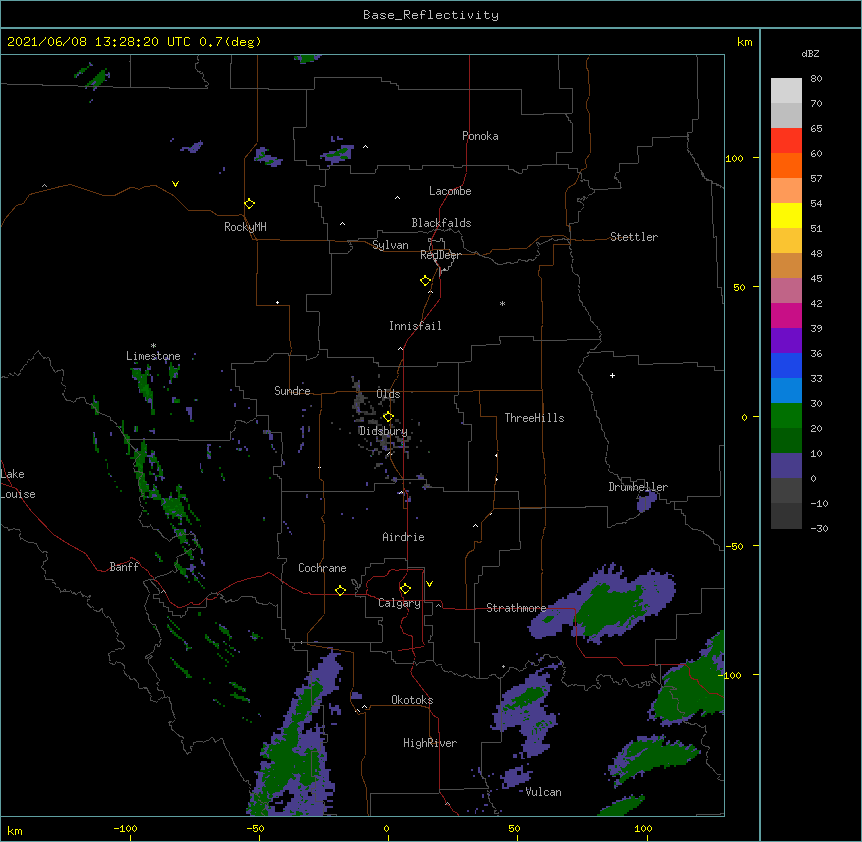862x842 pixels.
Task: Click the yellow diamond marker at Calgary
Action: (x=405, y=589)
